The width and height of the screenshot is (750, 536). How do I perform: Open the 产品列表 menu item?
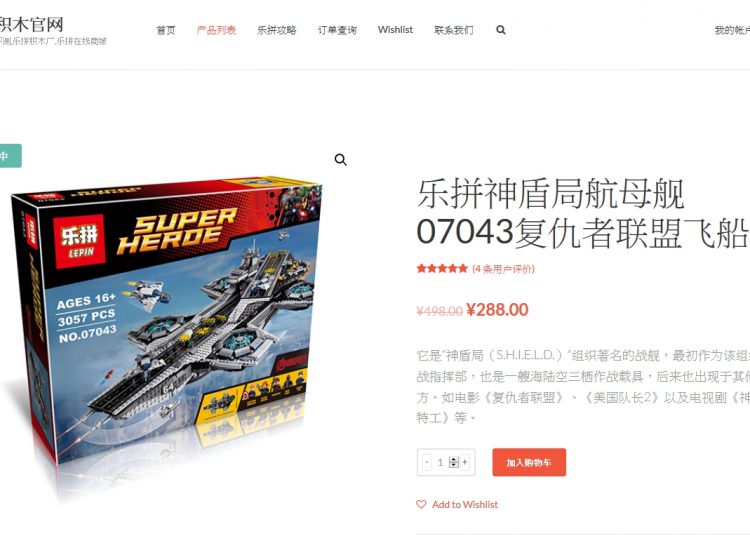coord(217,30)
